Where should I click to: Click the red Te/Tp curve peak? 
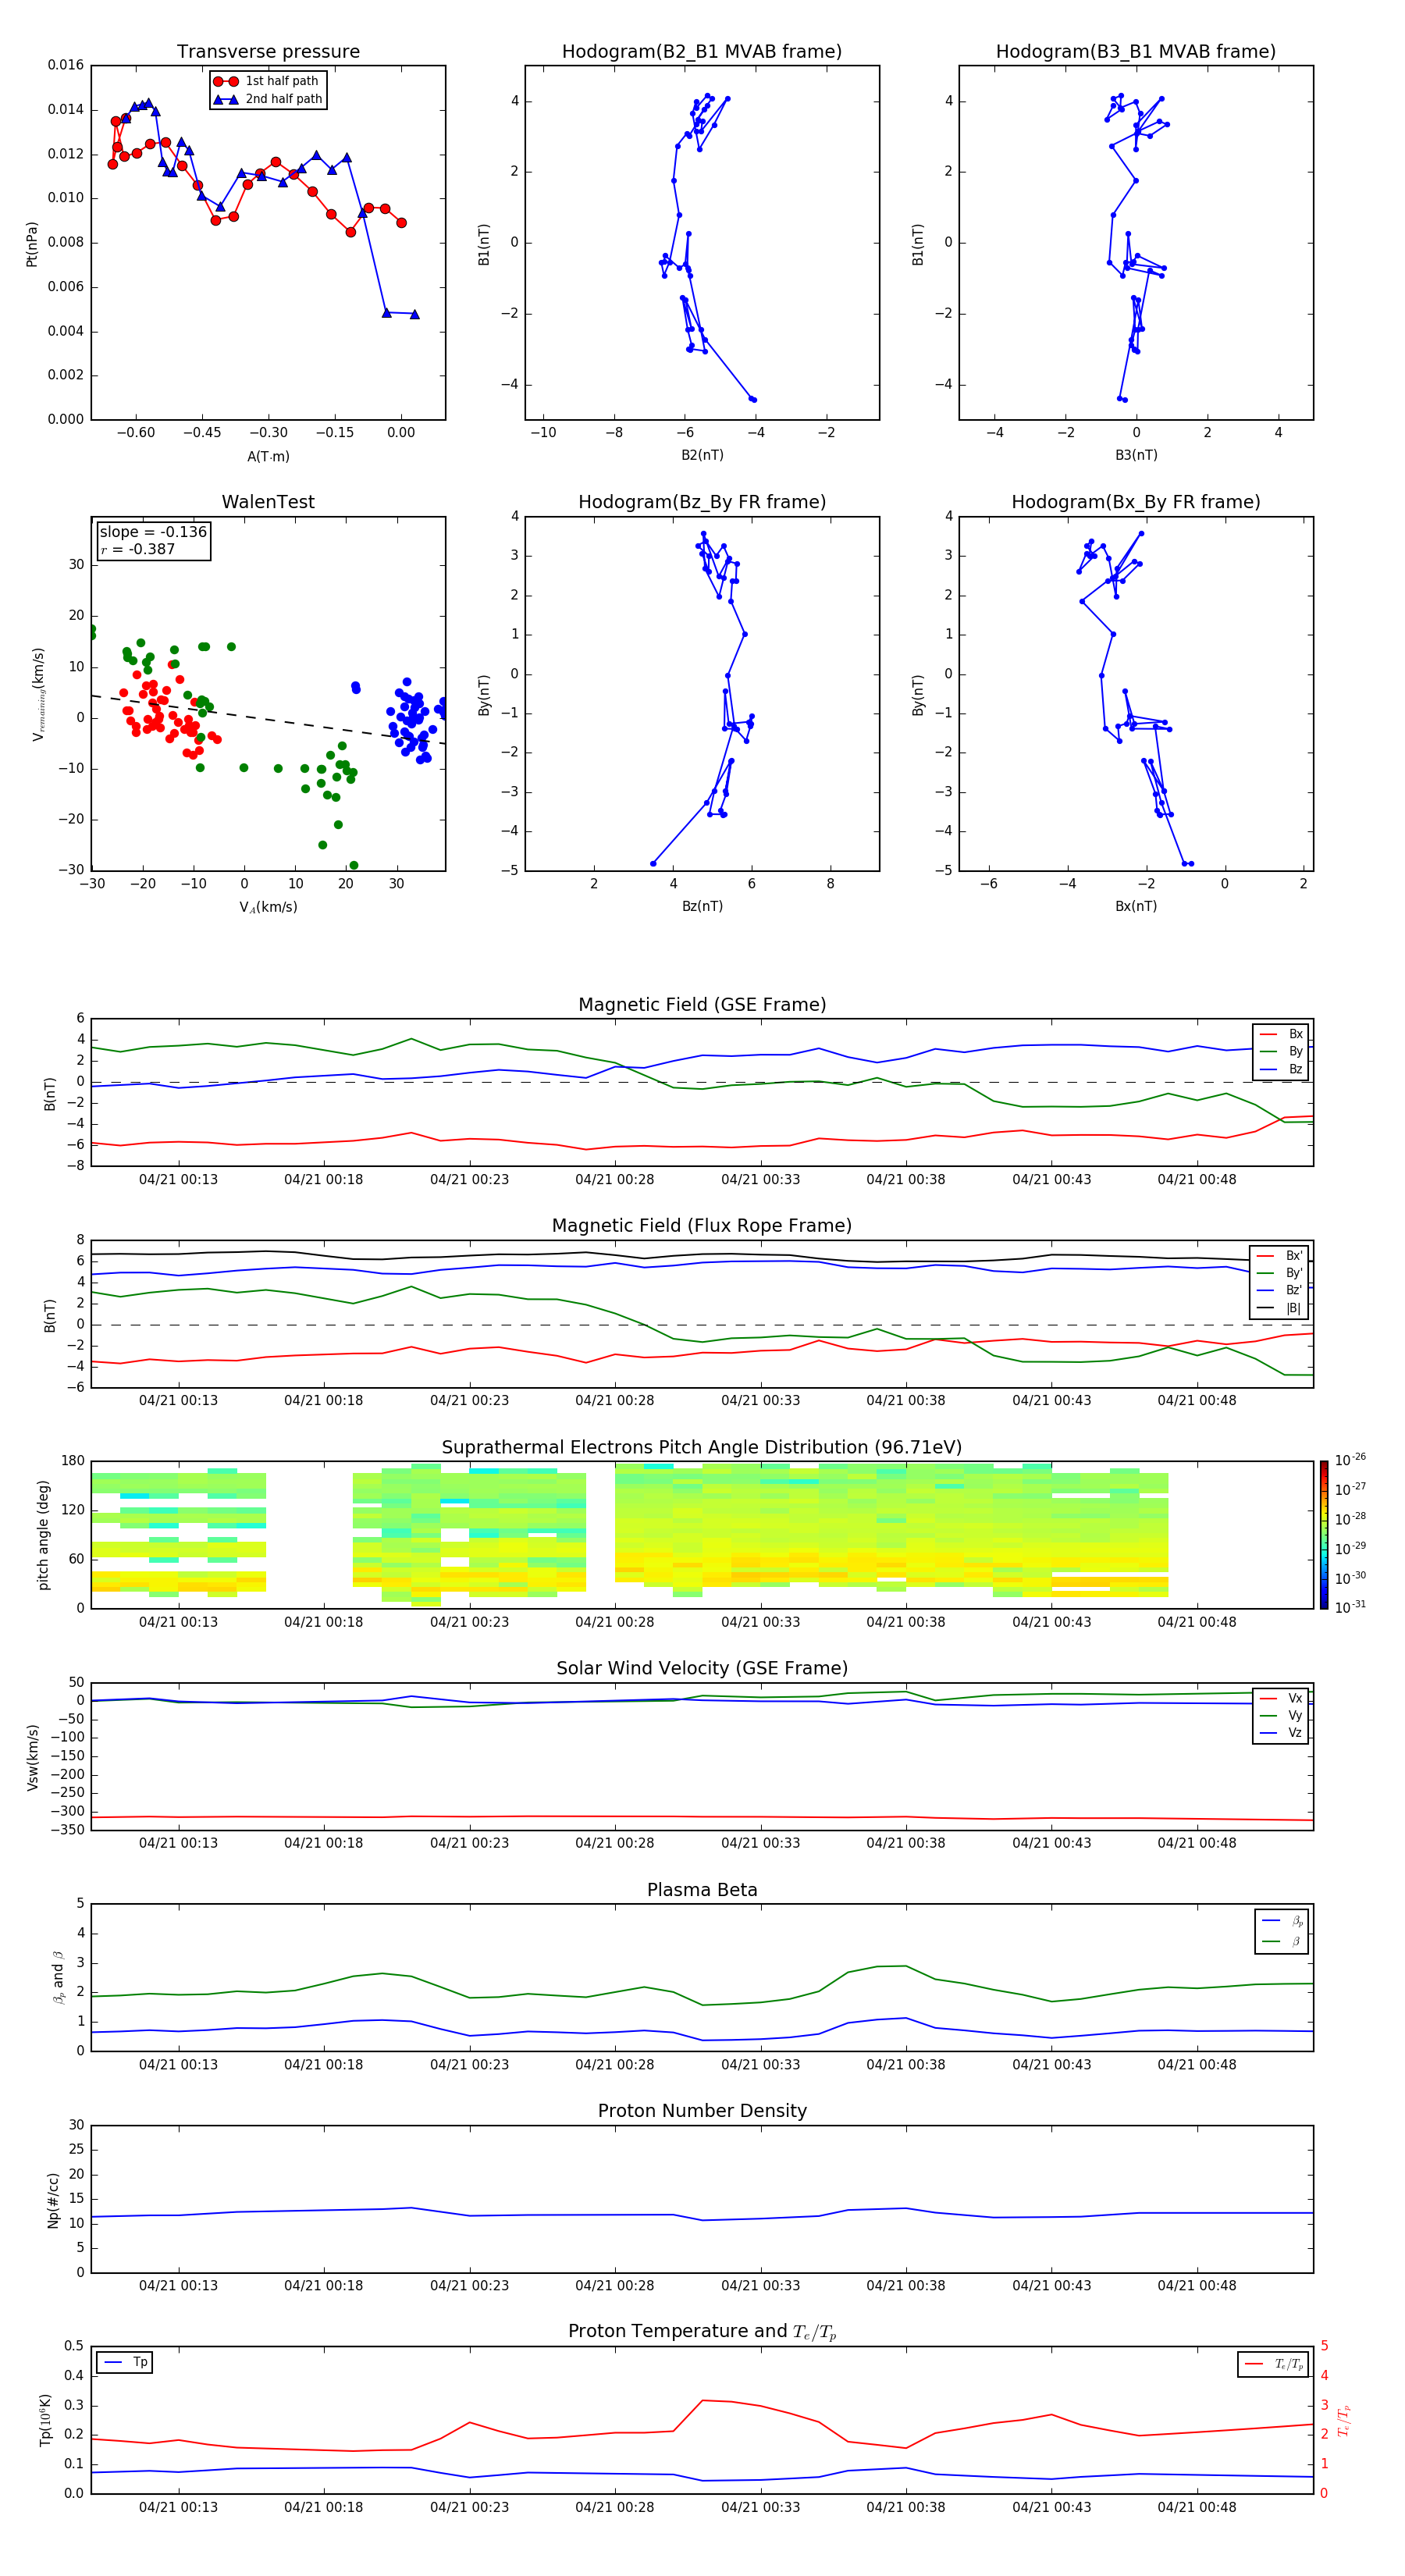pos(702,2400)
